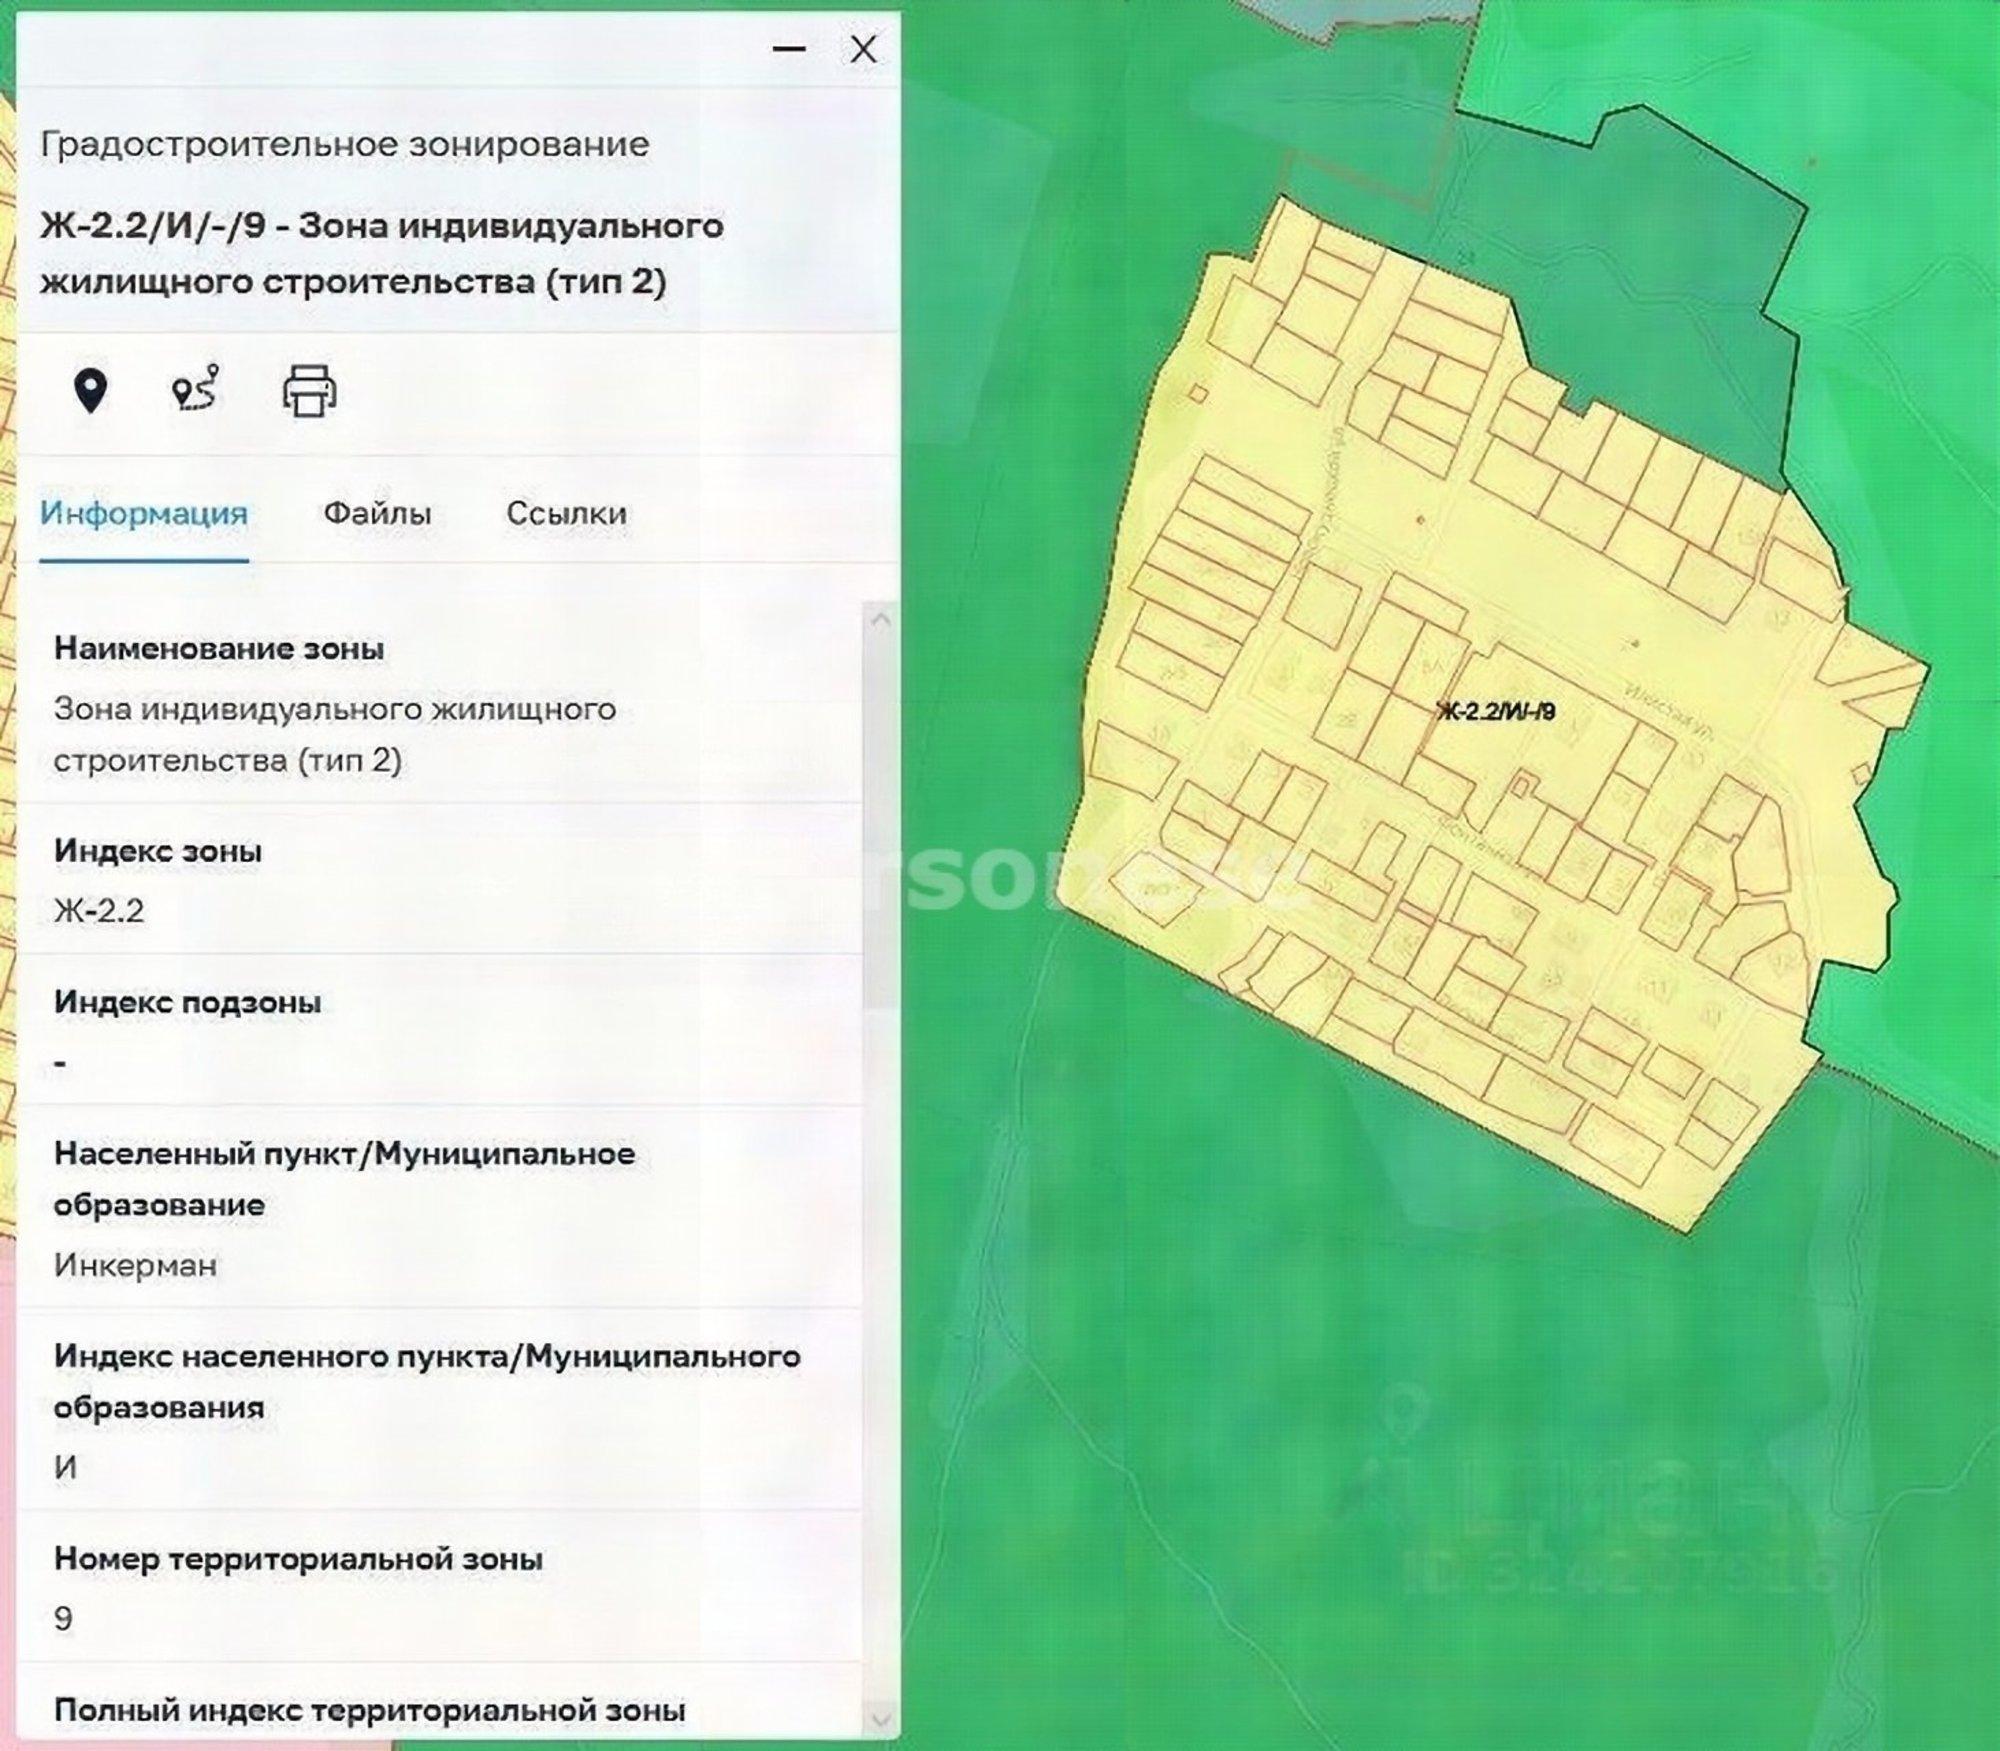
Task: Print the zoning information
Action: pyautogui.click(x=310, y=390)
